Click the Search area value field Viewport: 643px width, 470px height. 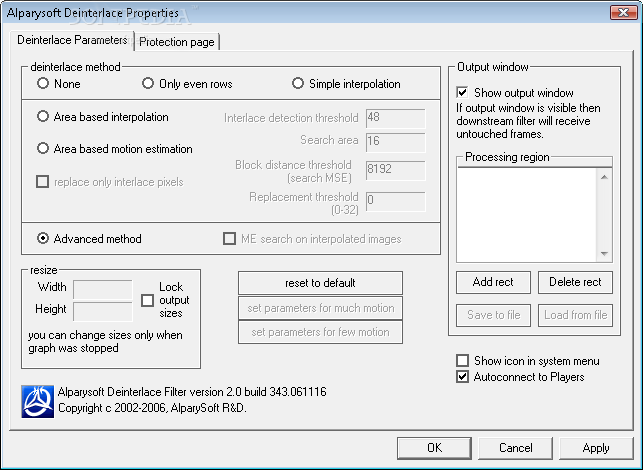pos(396,142)
